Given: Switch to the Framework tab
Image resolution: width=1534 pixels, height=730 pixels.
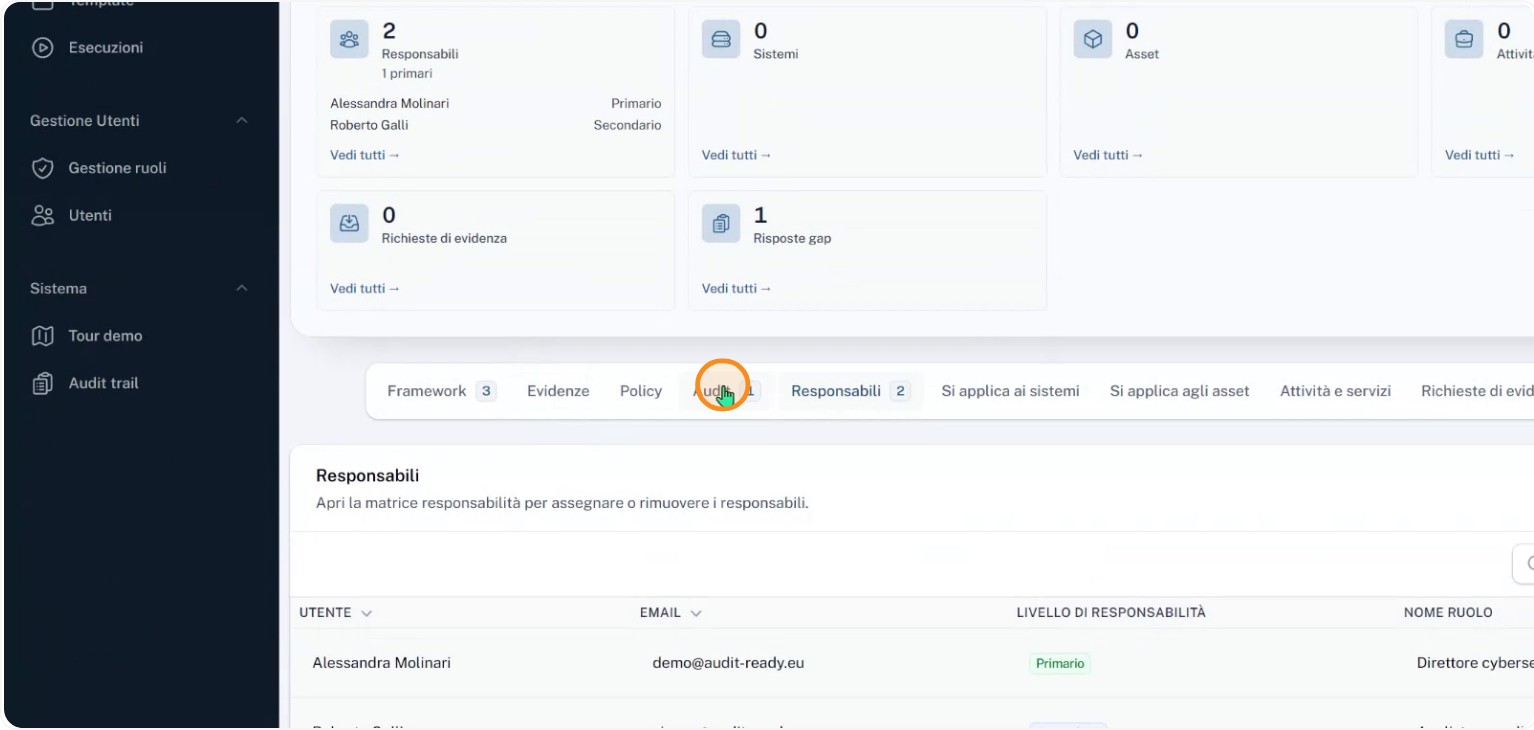Looking at the screenshot, I should 441,391.
